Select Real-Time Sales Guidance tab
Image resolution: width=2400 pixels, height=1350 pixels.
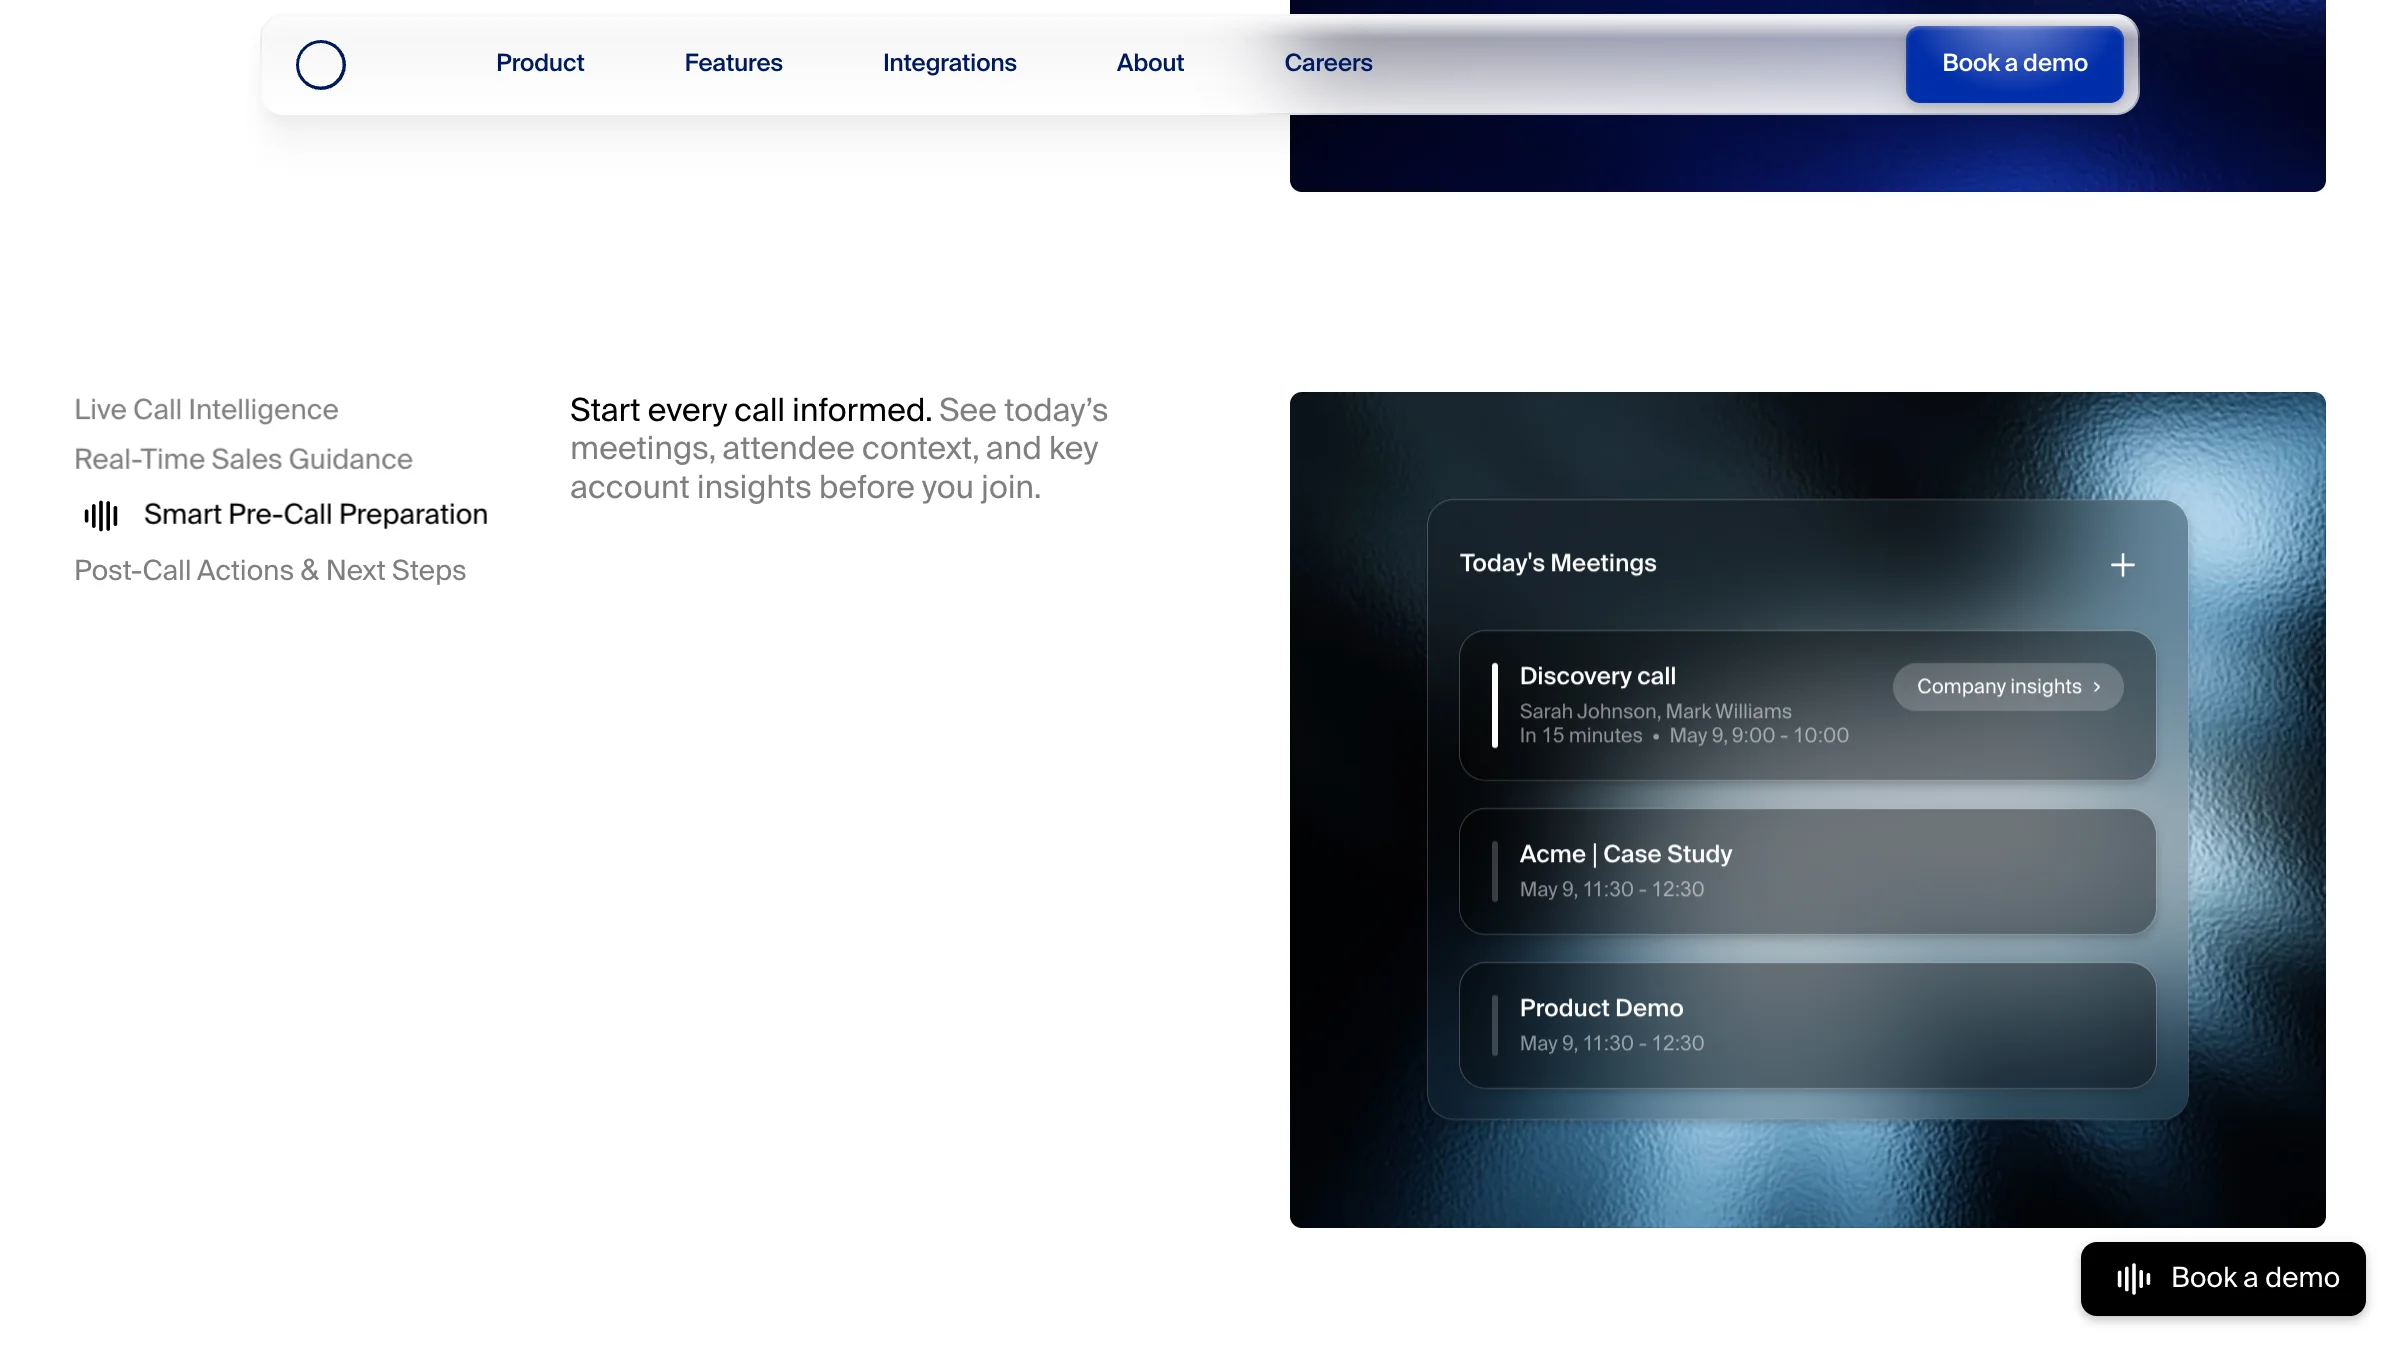pos(243,459)
